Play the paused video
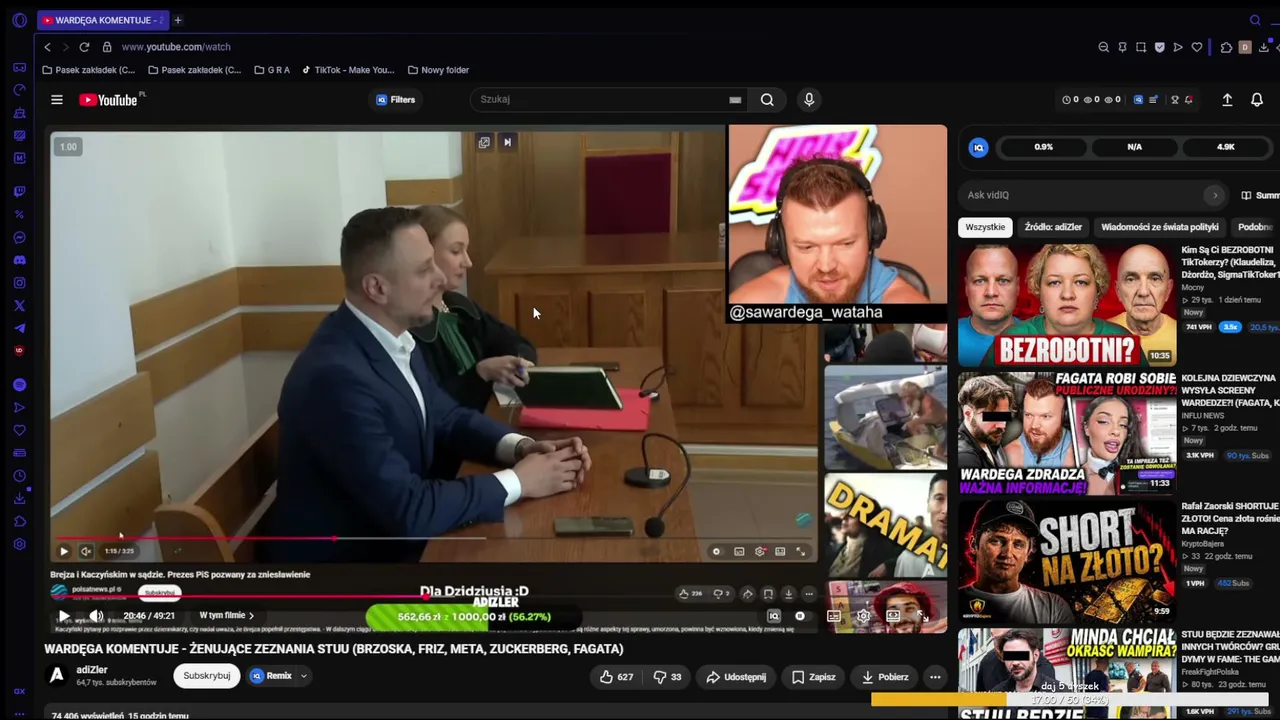 [x=64, y=616]
